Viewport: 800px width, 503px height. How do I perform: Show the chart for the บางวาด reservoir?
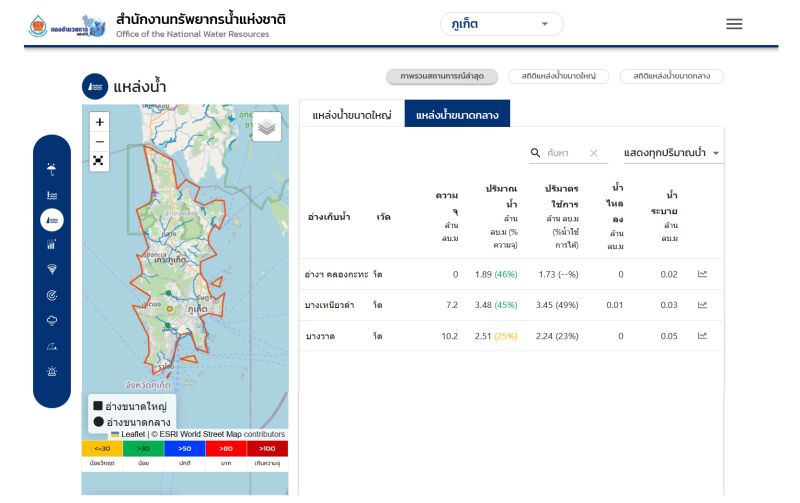click(703, 336)
